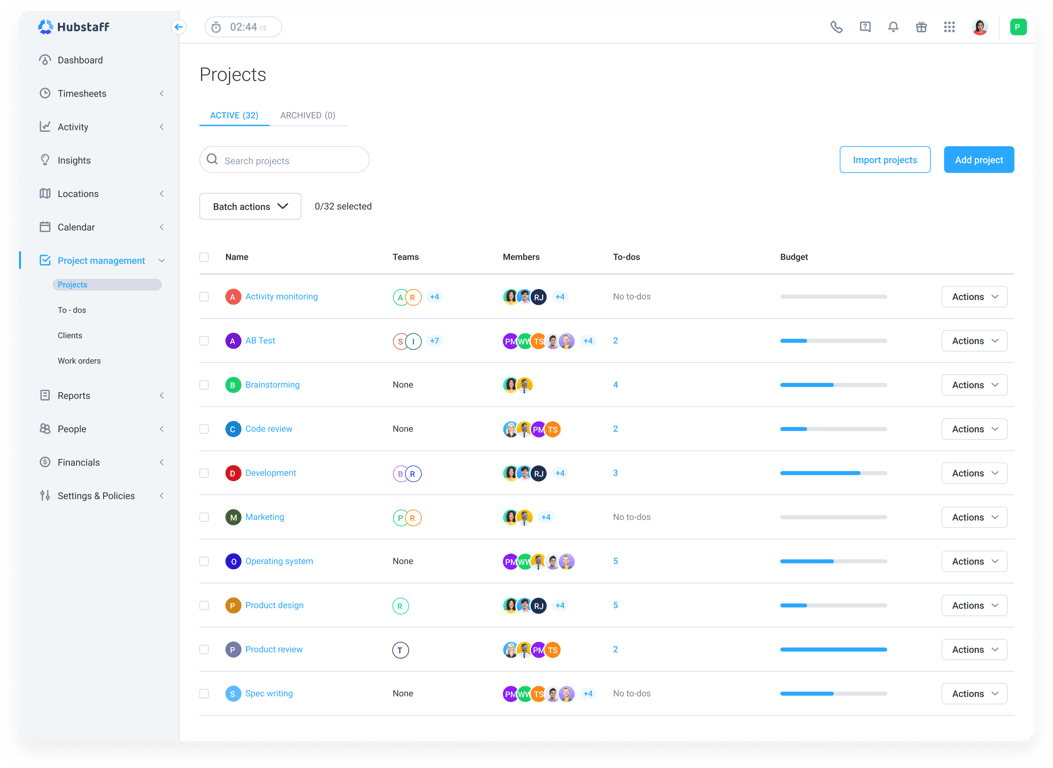Click the Dashboard sidebar icon
Screen dimensions: 1053x768
point(45,60)
